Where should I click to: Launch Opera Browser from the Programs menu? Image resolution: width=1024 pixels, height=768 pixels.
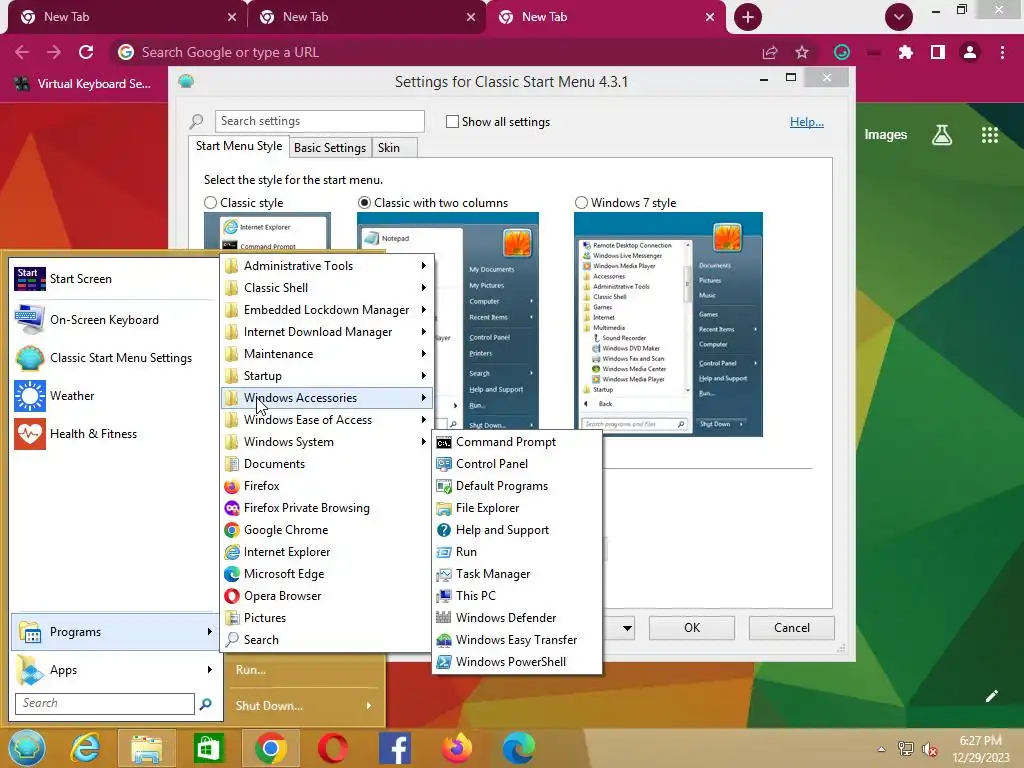[327, 596]
